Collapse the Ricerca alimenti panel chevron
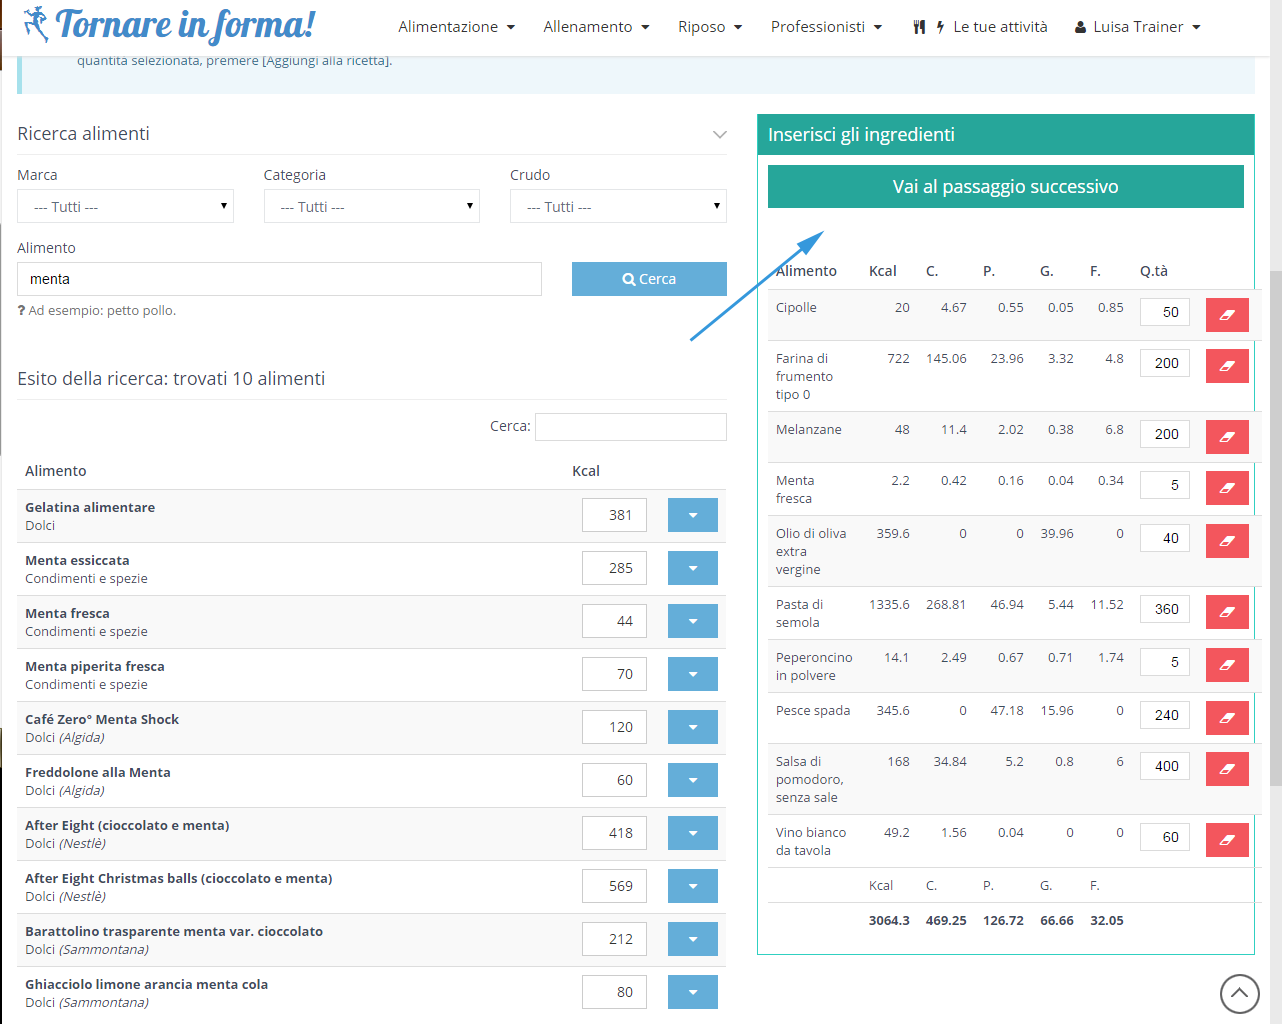The height and width of the screenshot is (1024, 1282). coord(719,134)
